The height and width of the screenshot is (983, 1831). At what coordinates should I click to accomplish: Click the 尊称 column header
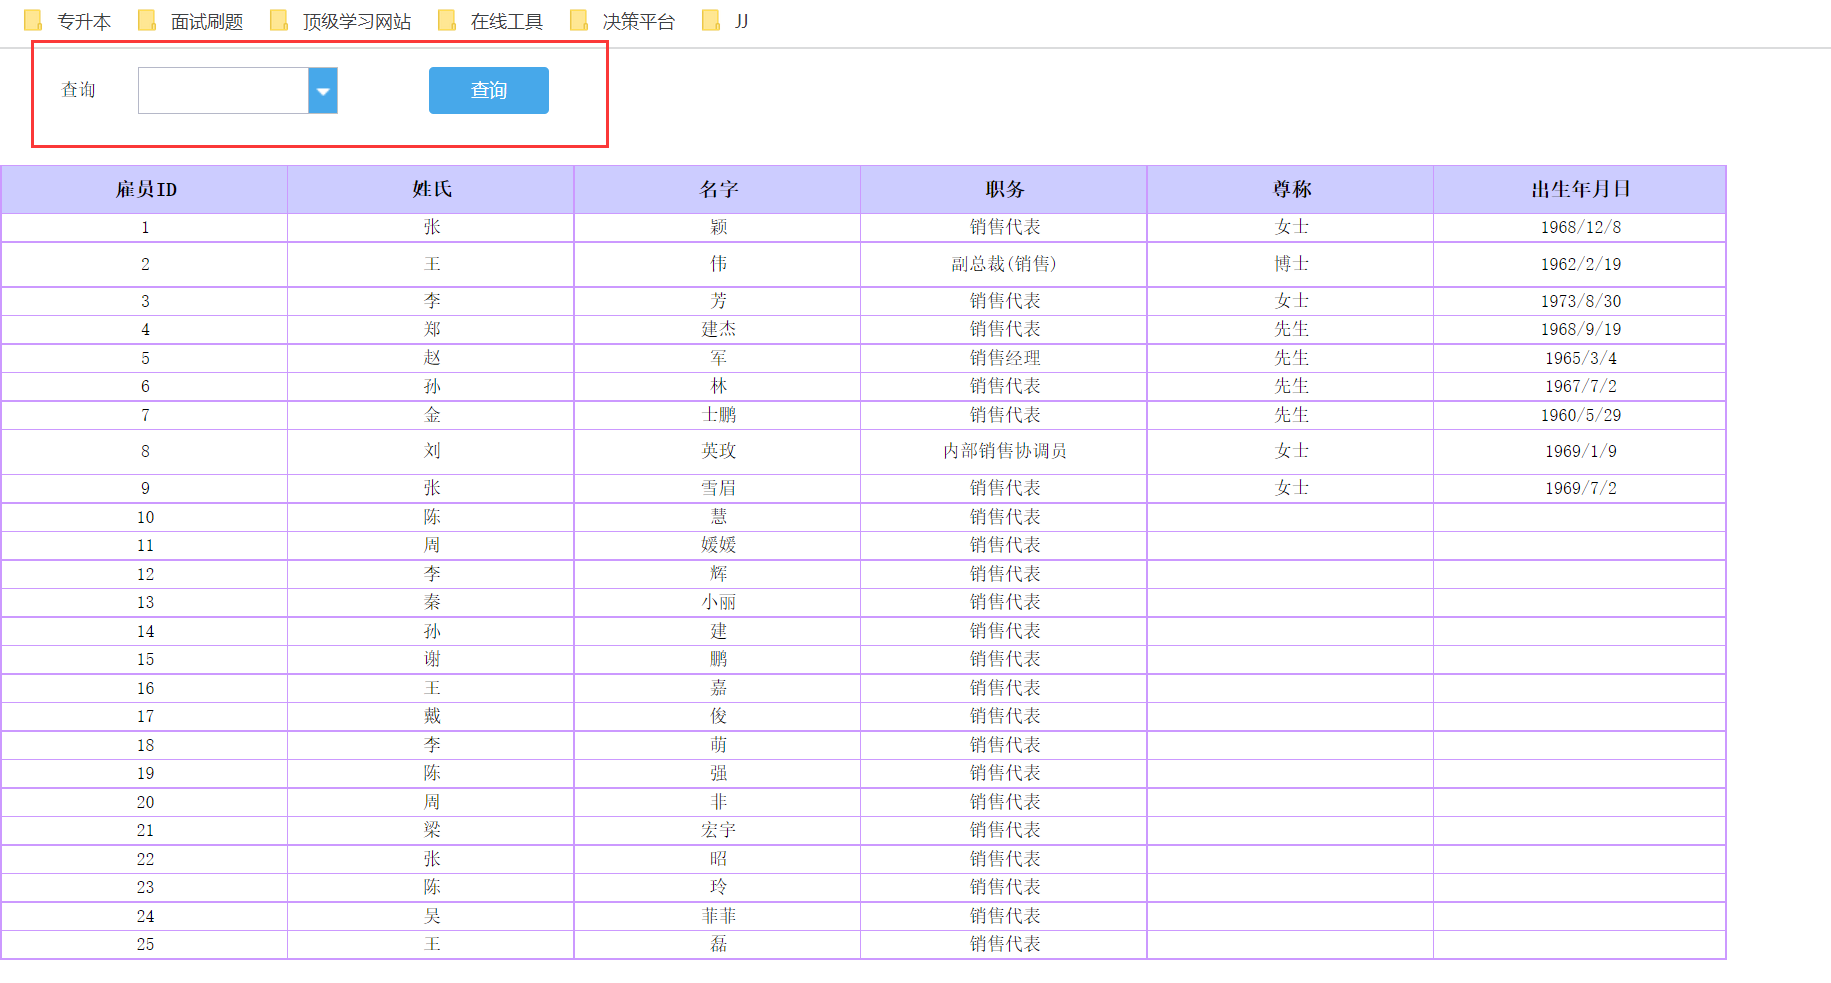(1291, 189)
